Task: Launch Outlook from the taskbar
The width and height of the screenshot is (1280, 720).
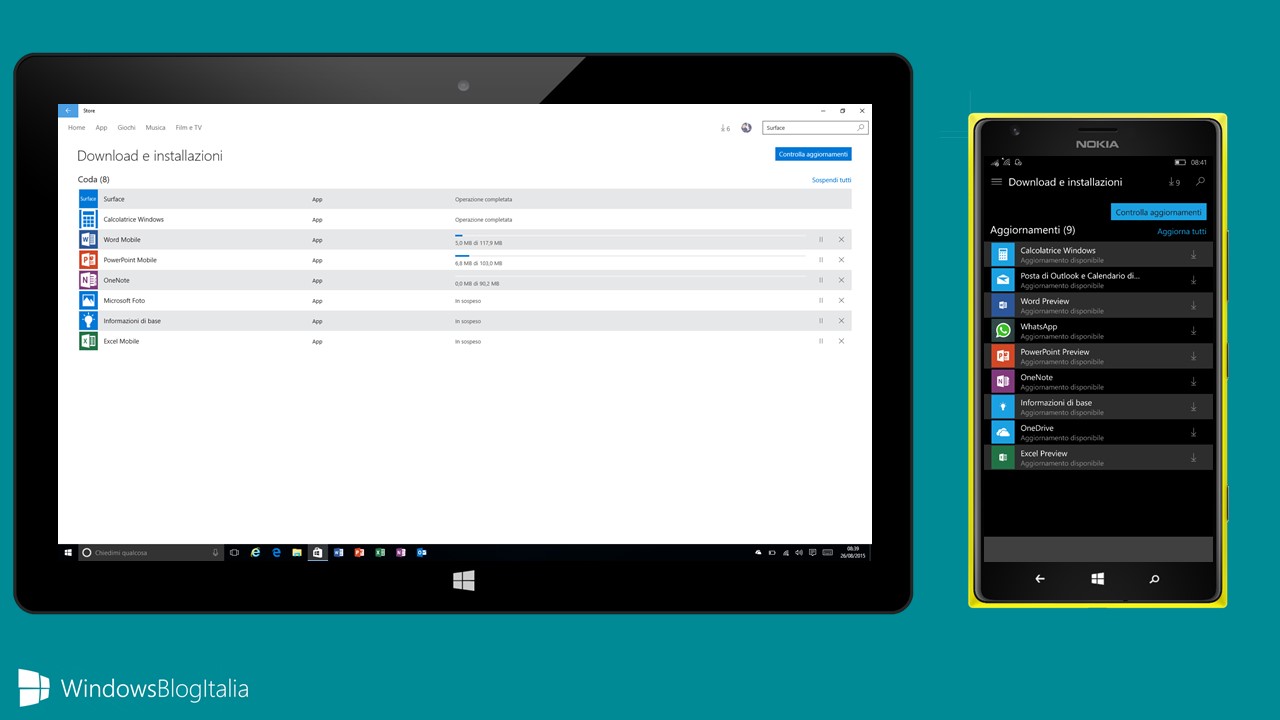Action: (x=422, y=552)
